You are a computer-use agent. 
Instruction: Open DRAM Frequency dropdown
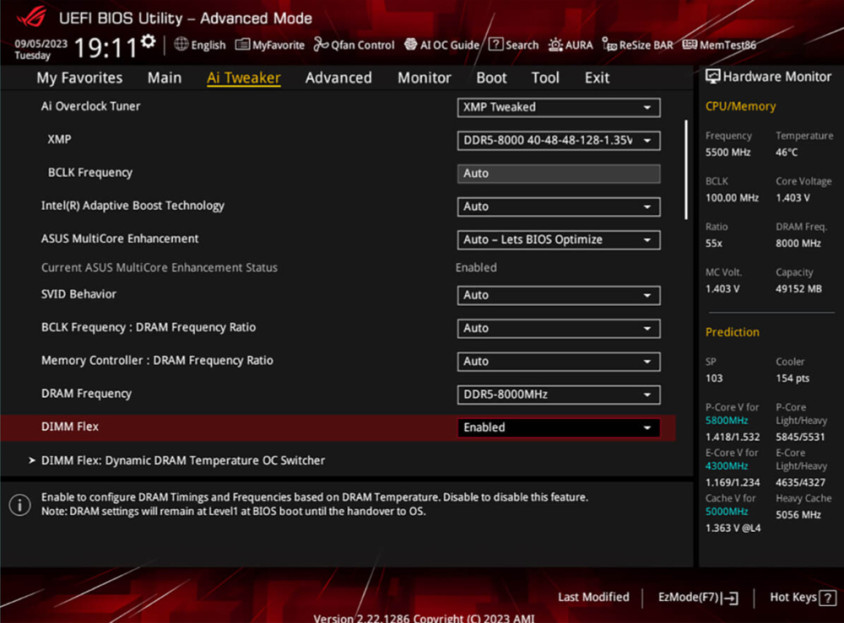pyautogui.click(x=559, y=395)
